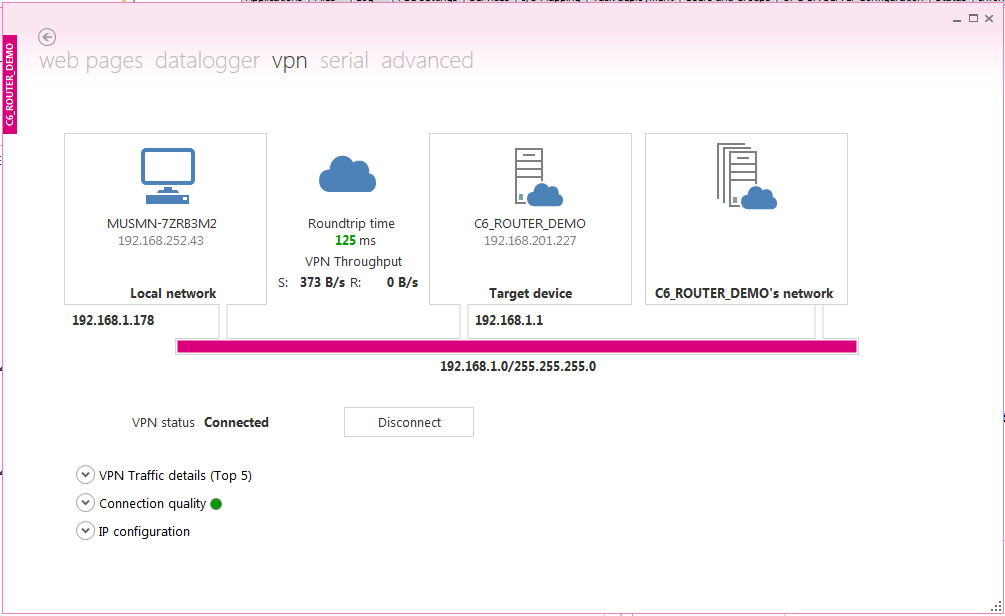The image size is (1005, 616).
Task: Expand VPN Traffic details (Top 5)
Action: pos(85,475)
